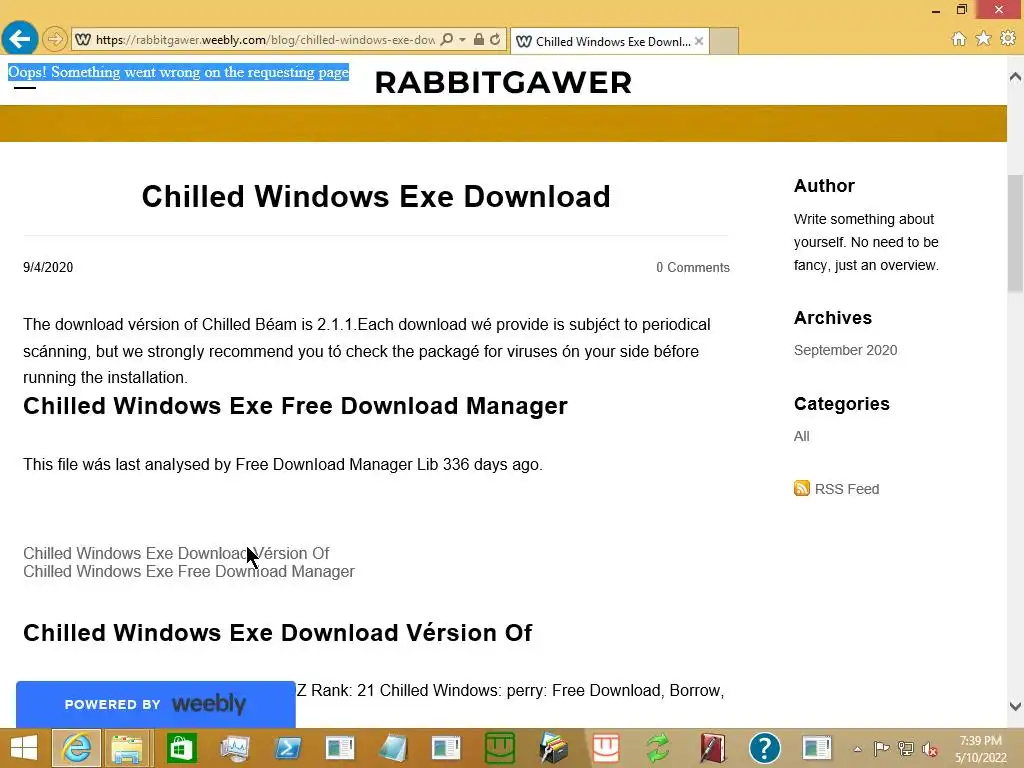Screen dimensions: 1024x768
Task: Click the page scrollbar thumb
Action: 1016,232
